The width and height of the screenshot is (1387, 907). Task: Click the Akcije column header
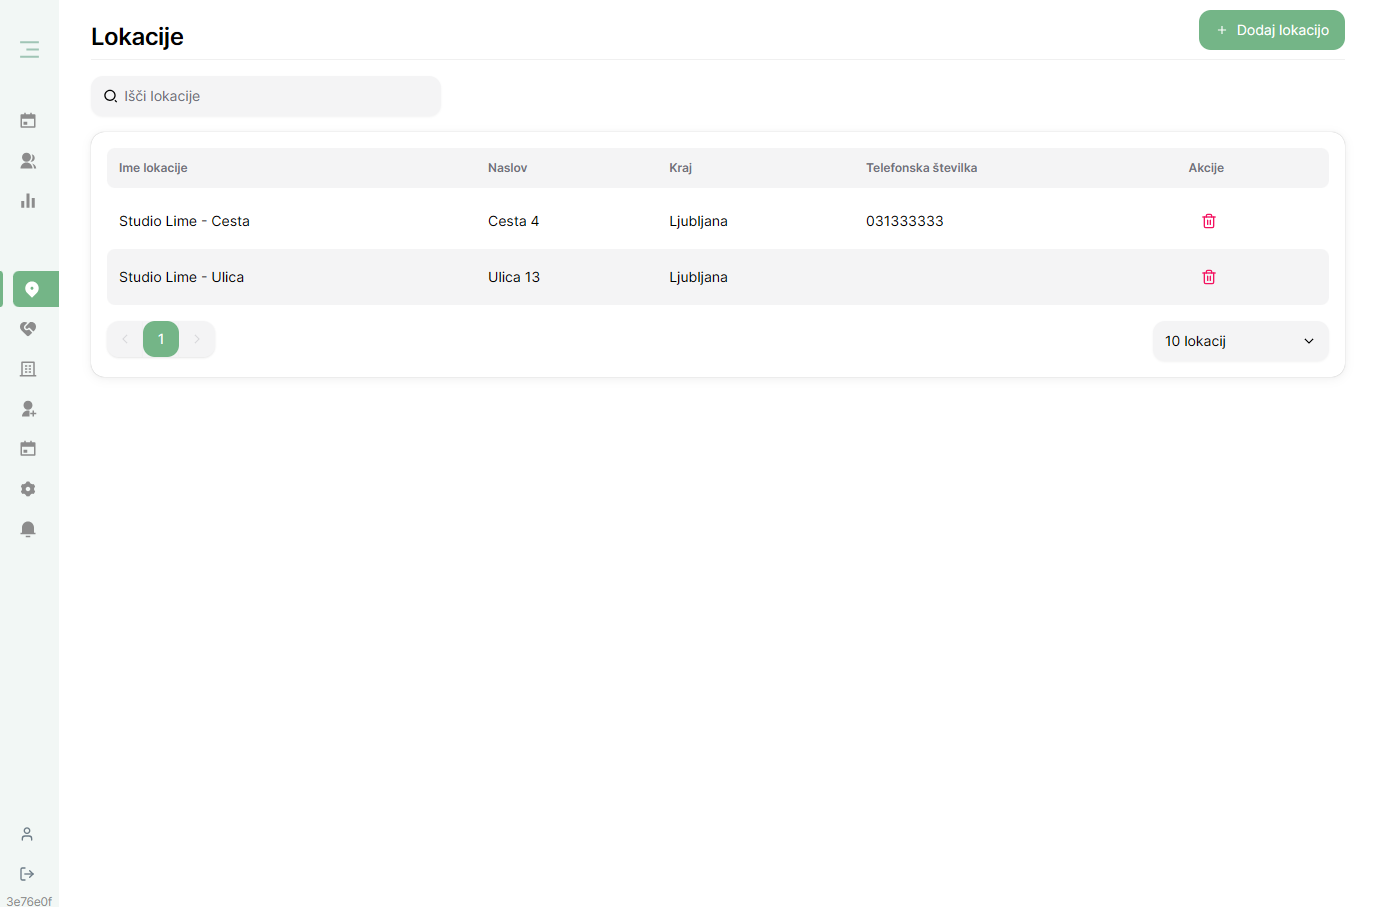coord(1206,168)
